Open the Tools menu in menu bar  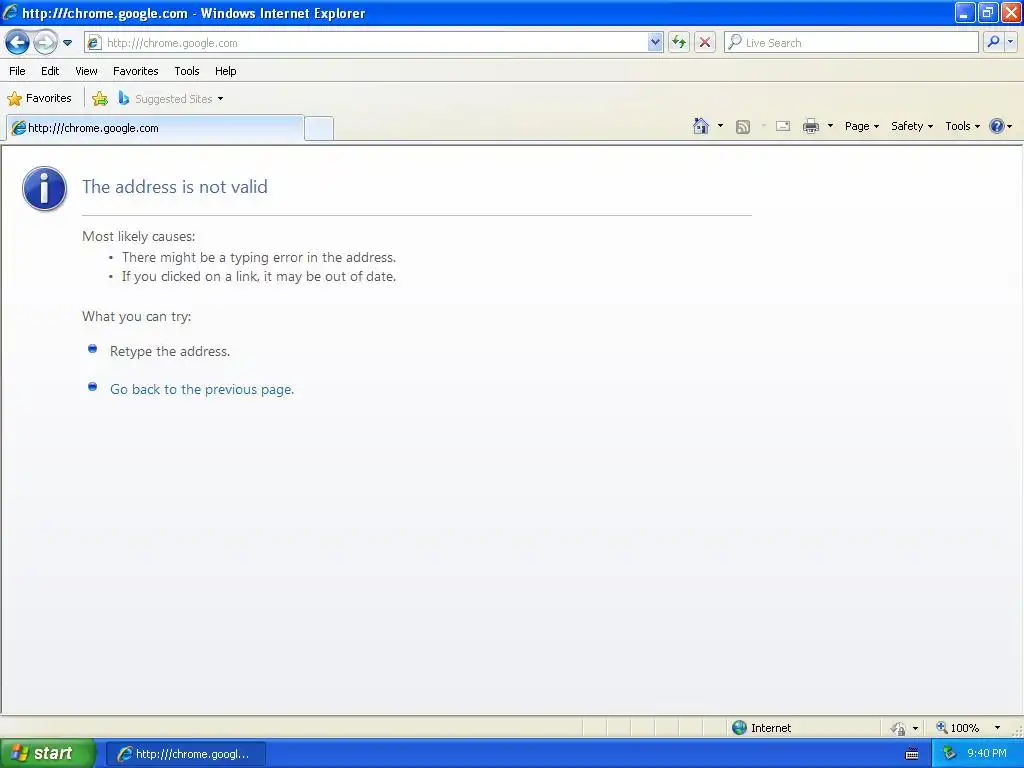[187, 71]
